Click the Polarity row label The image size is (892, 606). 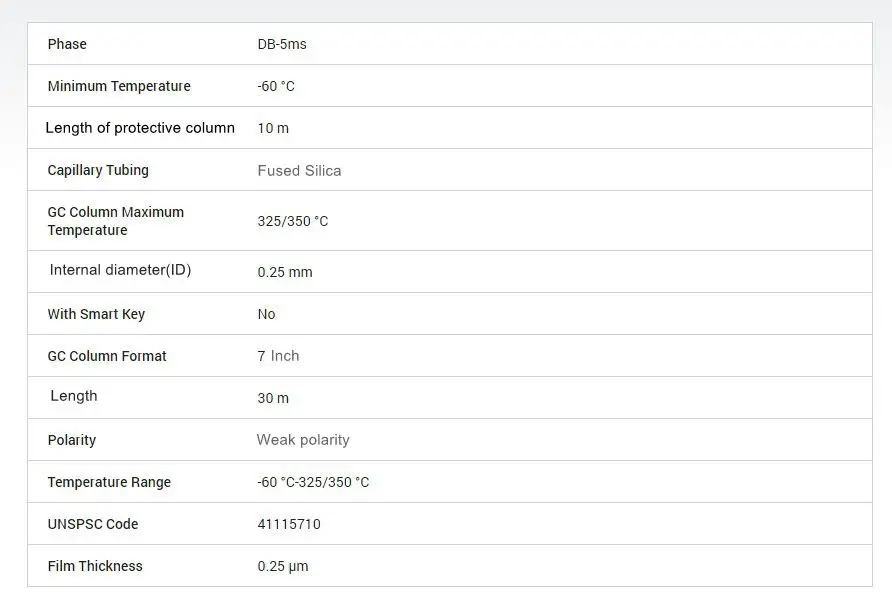point(72,440)
